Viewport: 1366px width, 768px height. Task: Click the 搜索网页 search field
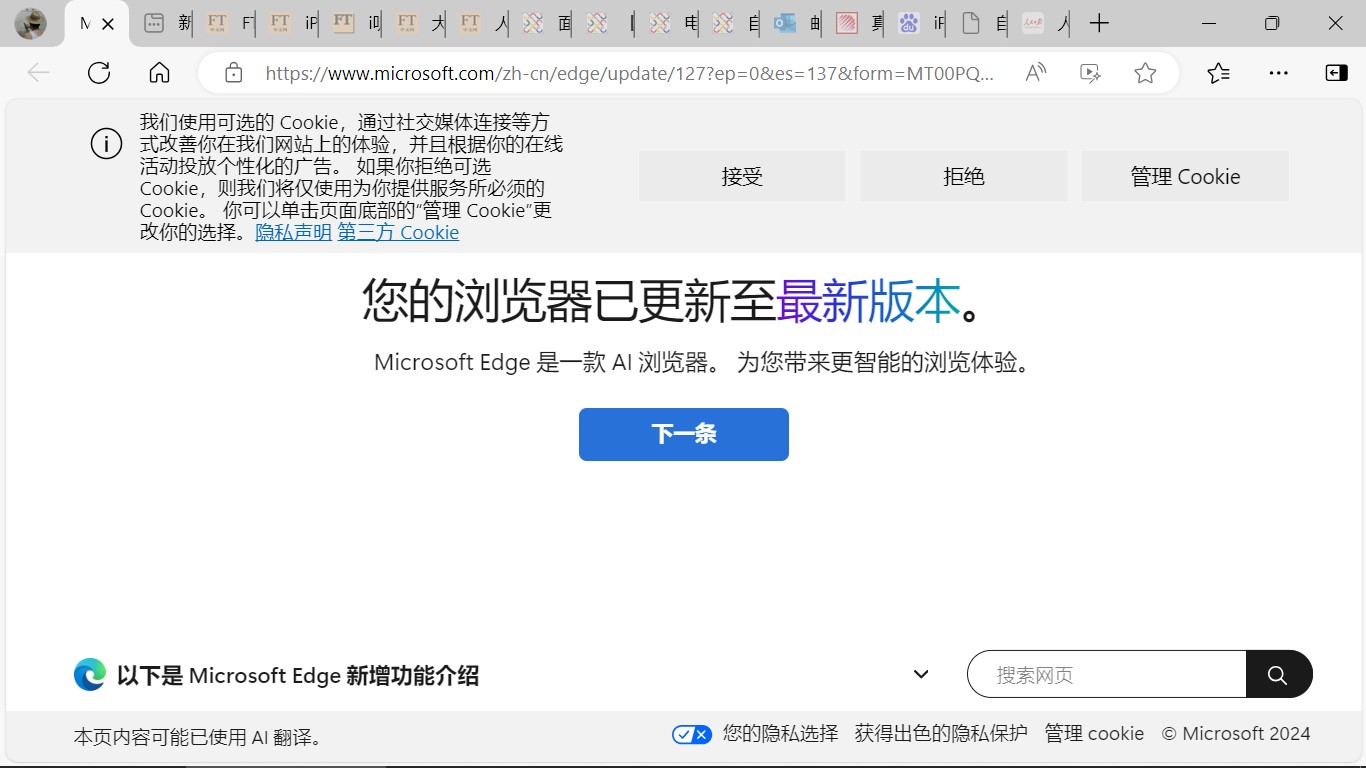pyautogui.click(x=1107, y=674)
